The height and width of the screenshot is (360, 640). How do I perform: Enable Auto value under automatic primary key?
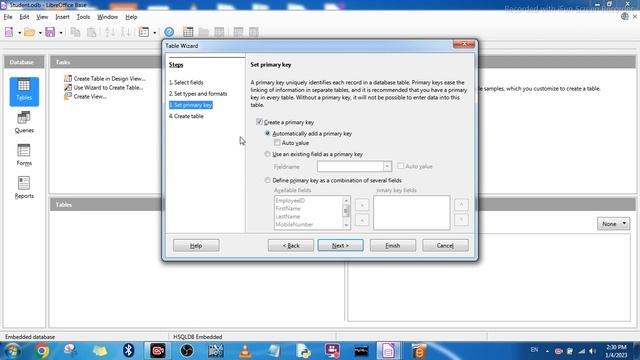click(277, 143)
